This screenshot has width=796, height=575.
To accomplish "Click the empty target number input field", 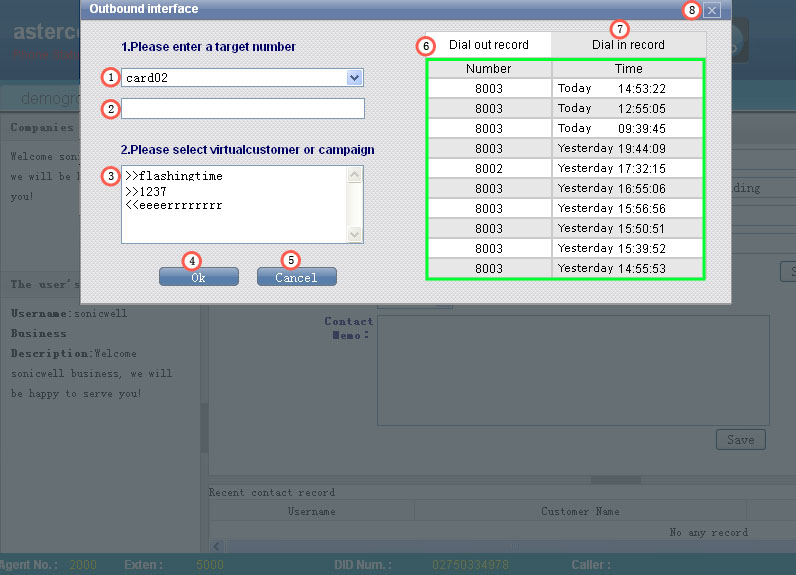I will pyautogui.click(x=243, y=108).
